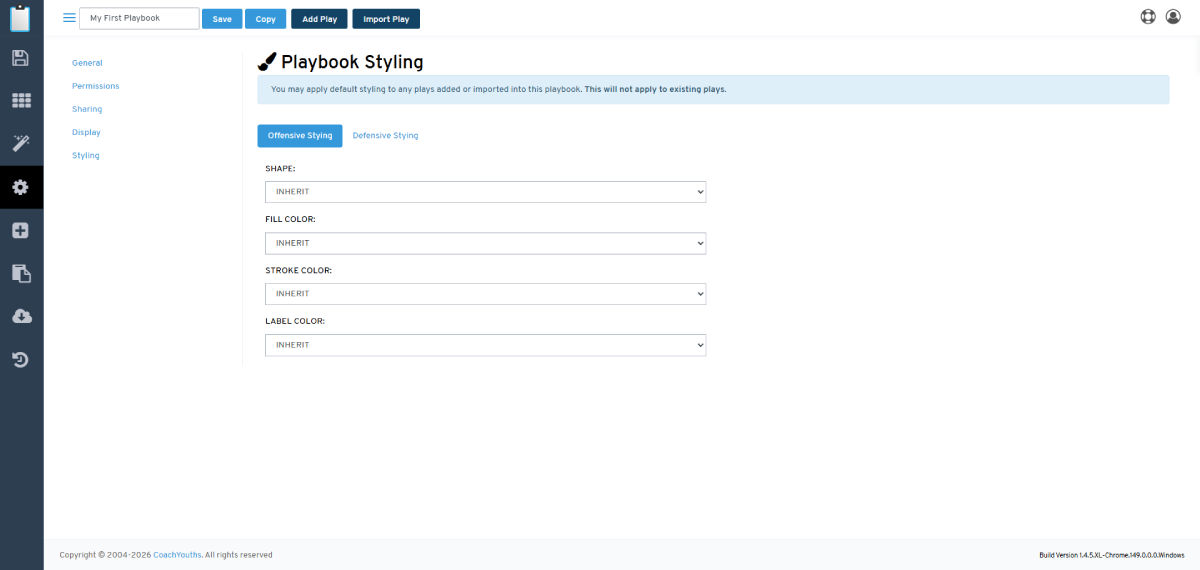Open the CoachYouths footer link
This screenshot has width=1200, height=570.
point(177,555)
